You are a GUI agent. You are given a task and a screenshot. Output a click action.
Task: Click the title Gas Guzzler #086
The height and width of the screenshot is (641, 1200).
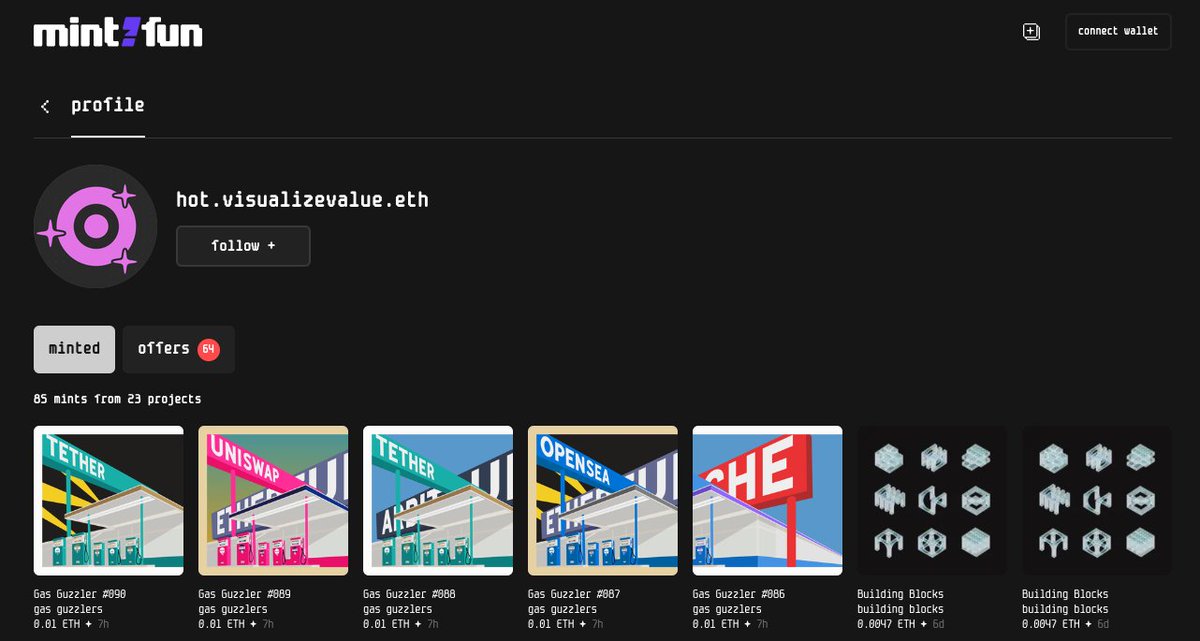(x=739, y=594)
